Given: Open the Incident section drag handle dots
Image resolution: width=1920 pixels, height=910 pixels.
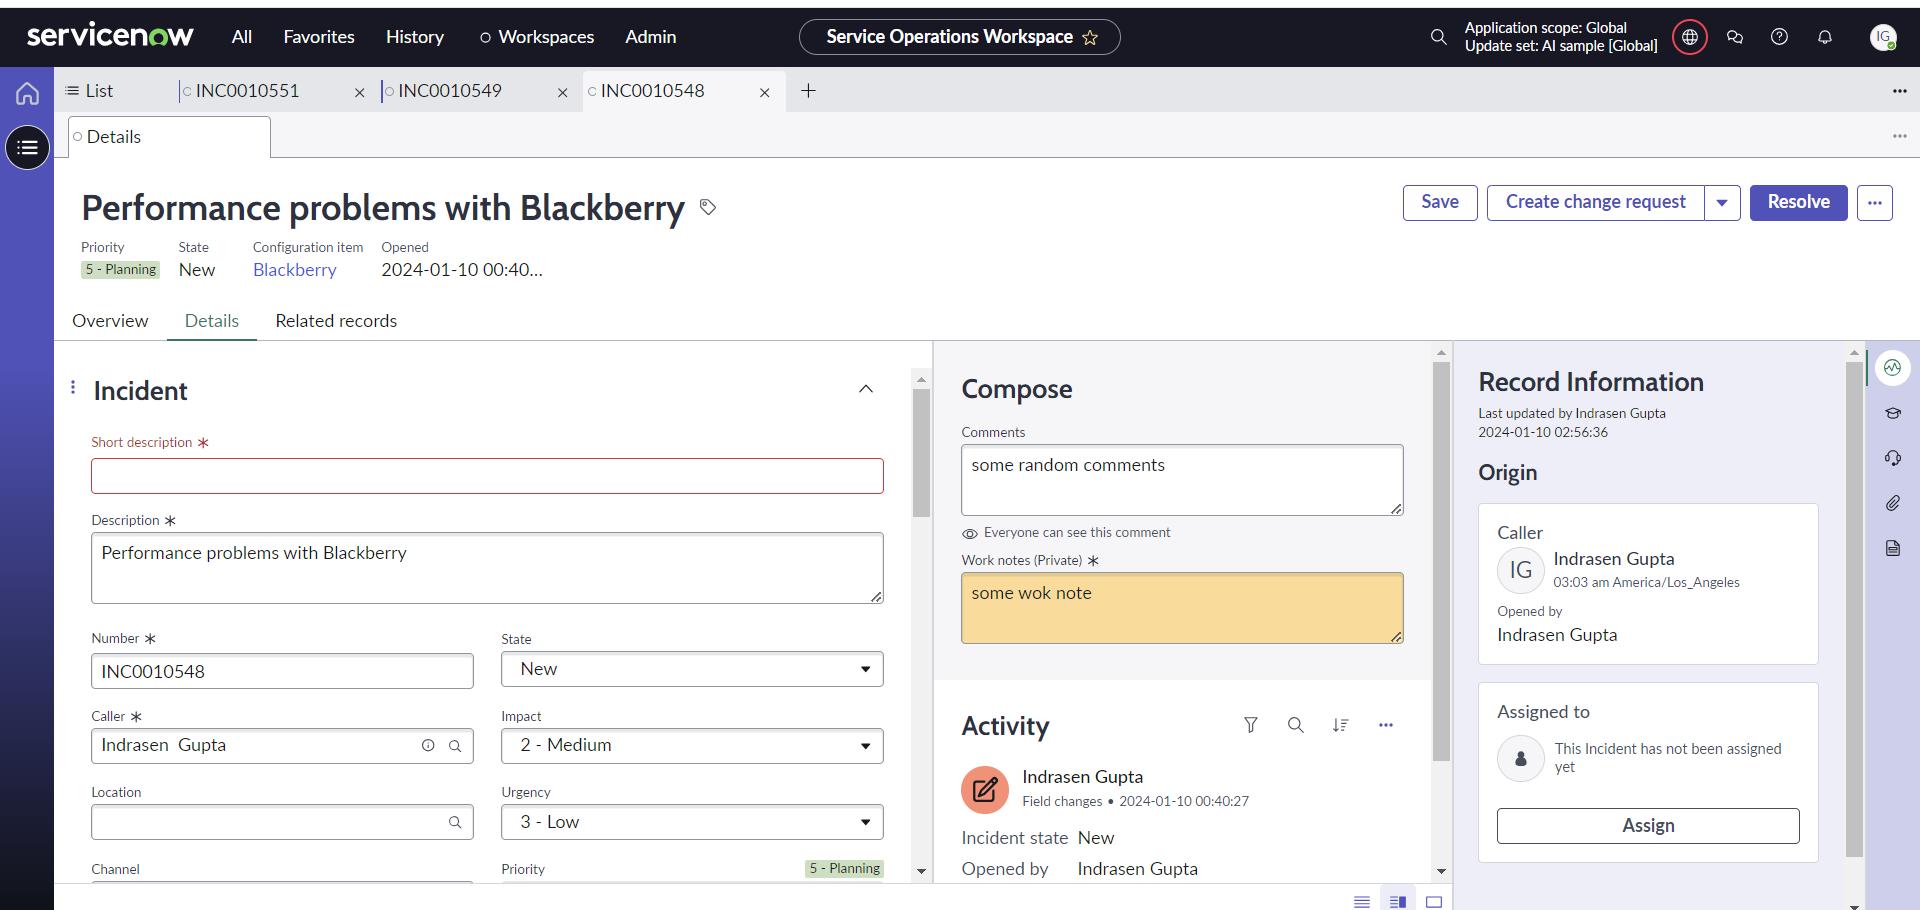Looking at the screenshot, I should pos(73,387).
